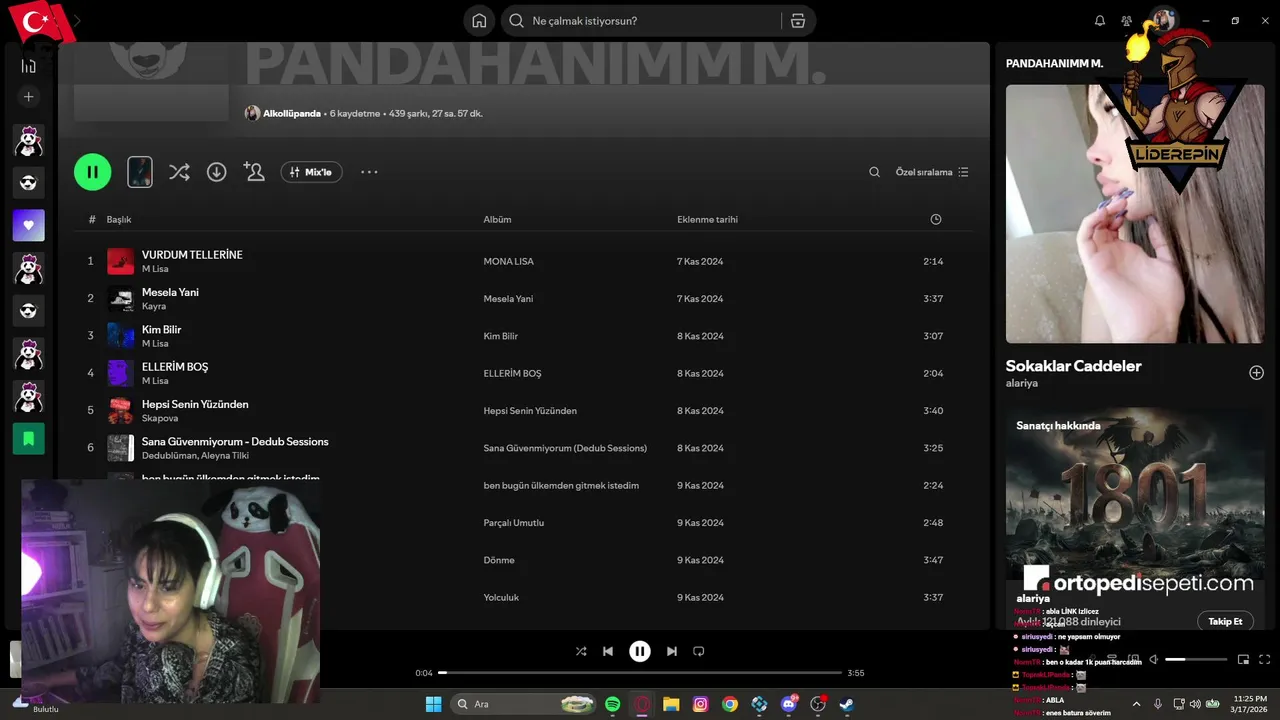Select the Kim Bilir track title
1280x720 pixels.
[161, 329]
